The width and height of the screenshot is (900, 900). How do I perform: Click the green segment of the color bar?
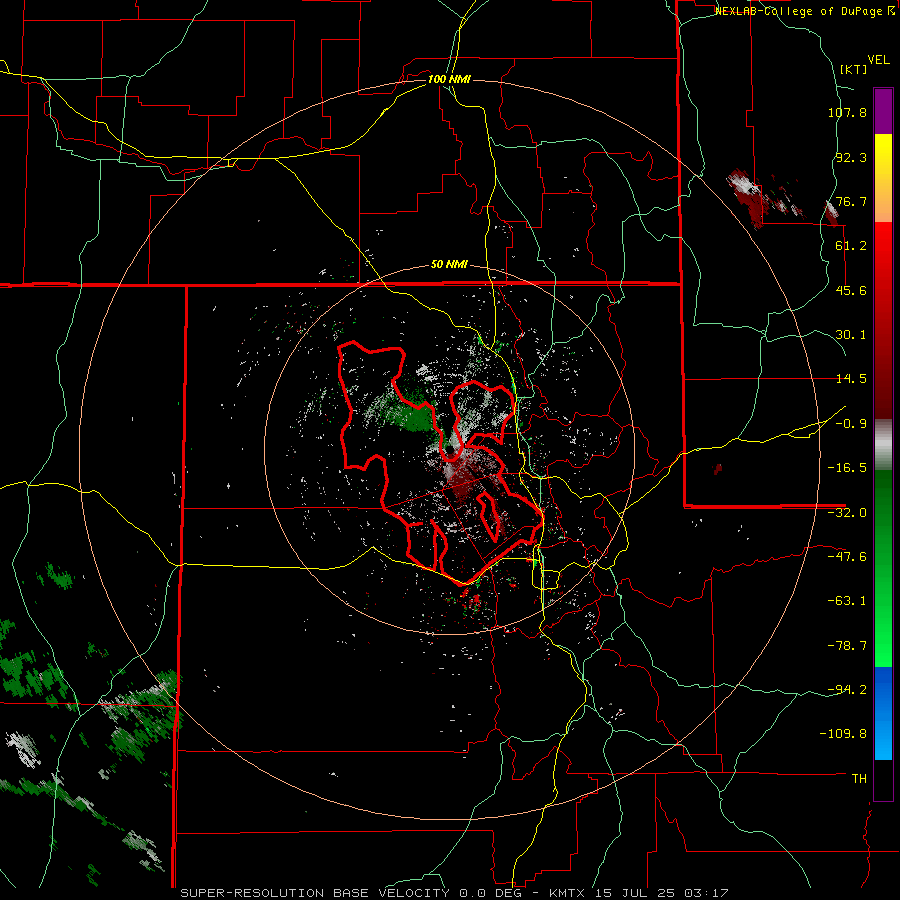pos(883,568)
